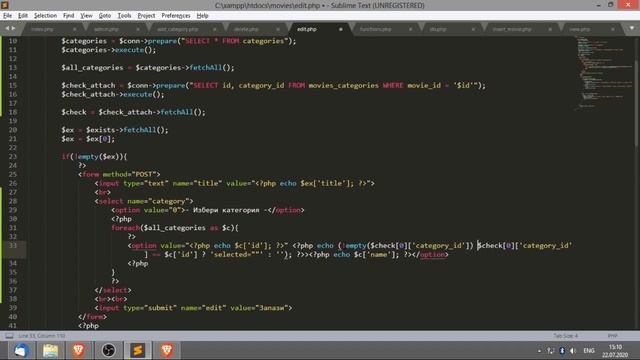Screen dimensions: 640x360
Task: Click line number 10 in the gutter
Action: point(13,41)
